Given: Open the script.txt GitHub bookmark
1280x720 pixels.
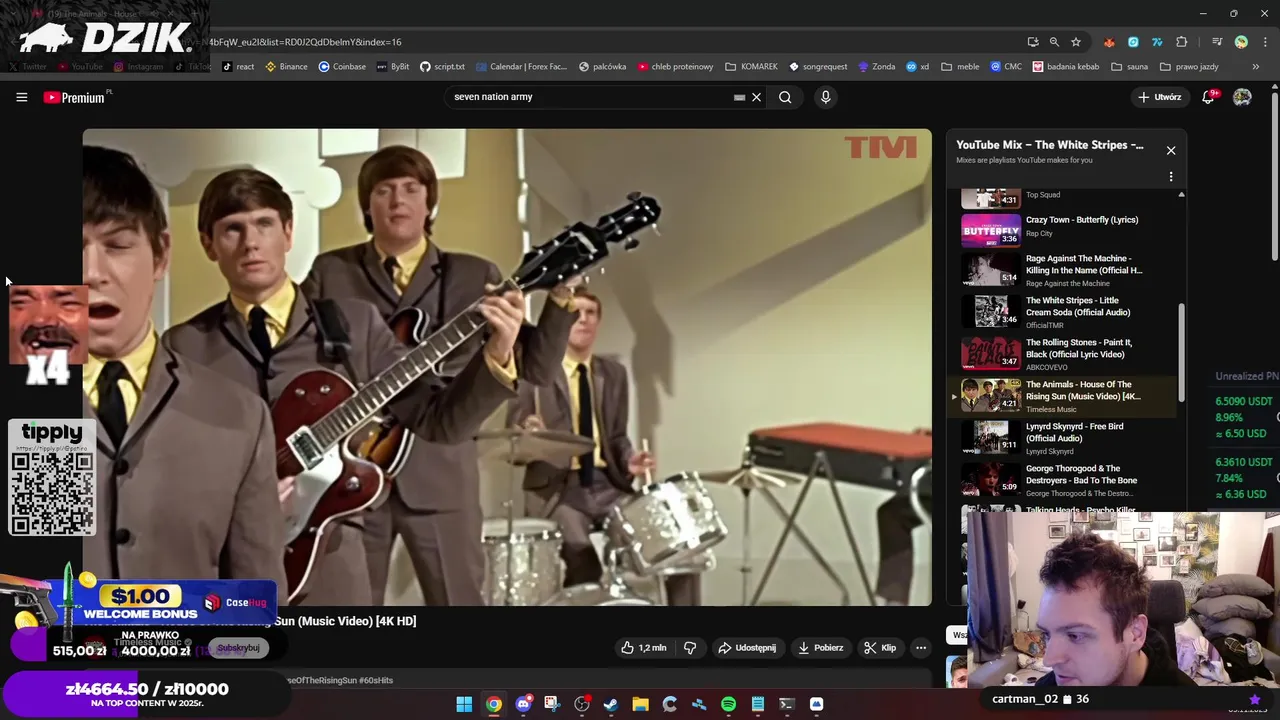Looking at the screenshot, I should tap(442, 67).
